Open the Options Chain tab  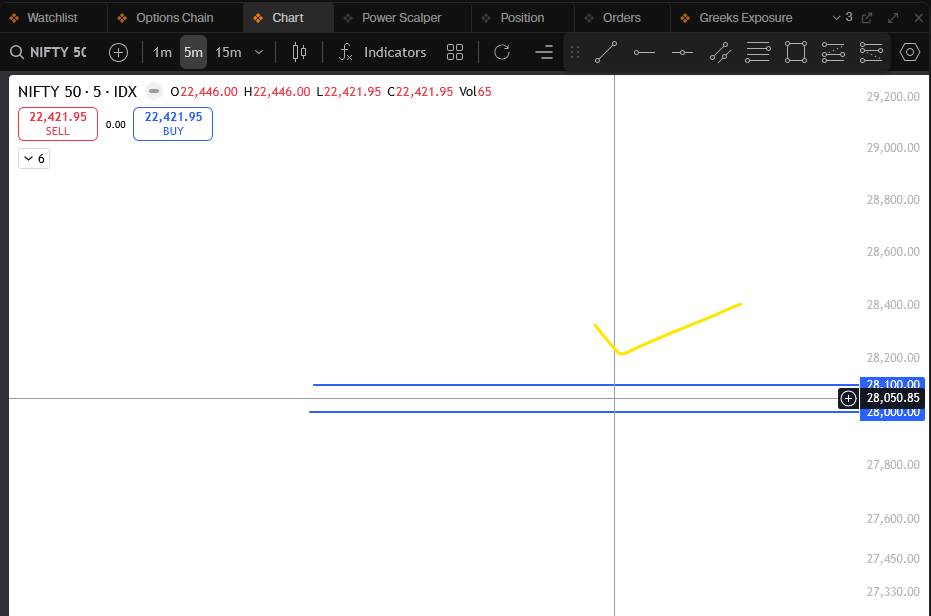[175, 18]
